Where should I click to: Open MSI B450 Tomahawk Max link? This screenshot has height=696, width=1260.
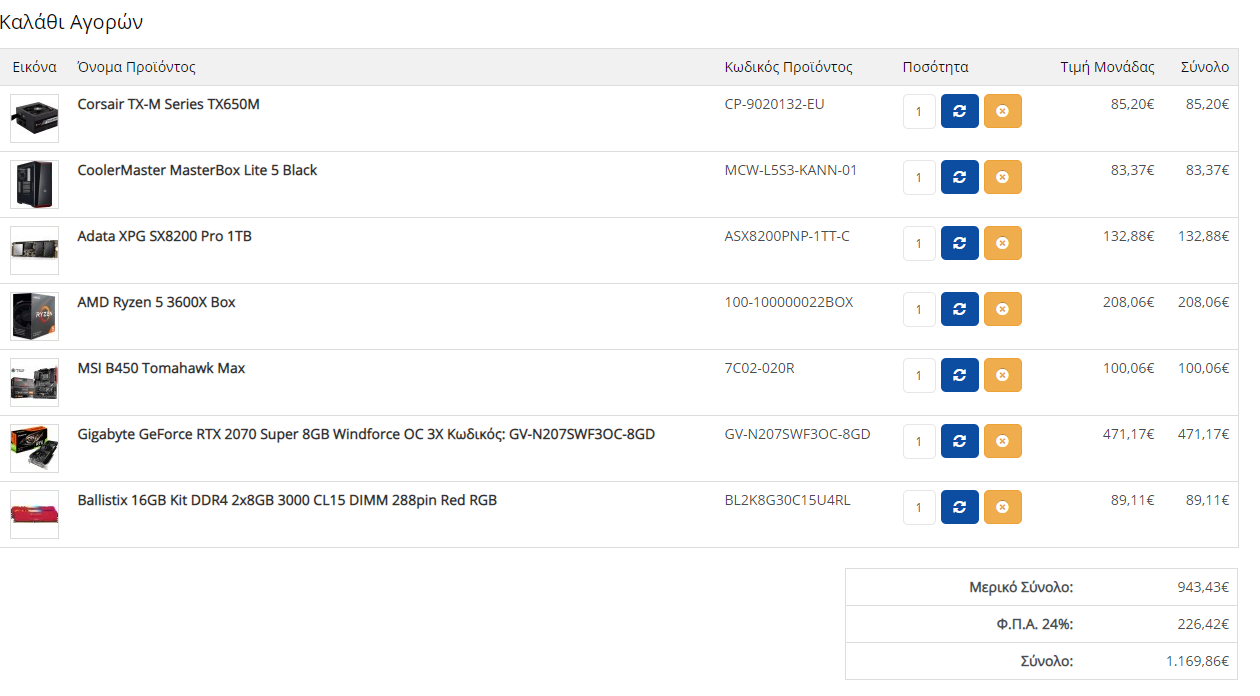click(161, 368)
